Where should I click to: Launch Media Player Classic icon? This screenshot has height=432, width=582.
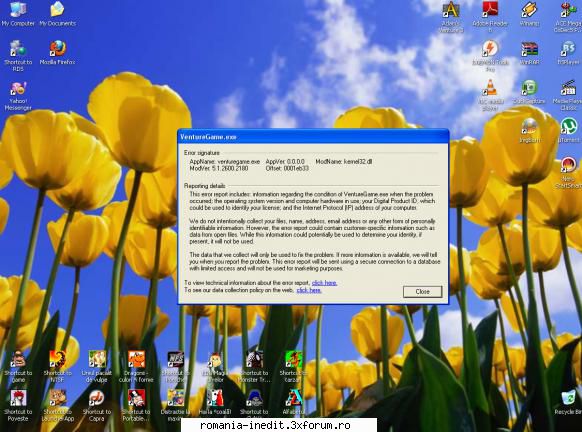coord(568,95)
